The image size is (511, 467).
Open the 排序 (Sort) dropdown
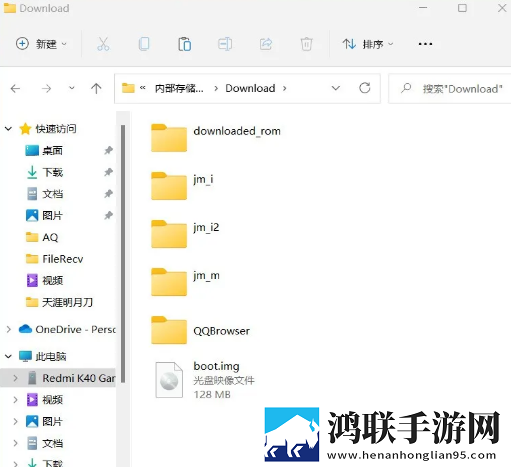(368, 44)
